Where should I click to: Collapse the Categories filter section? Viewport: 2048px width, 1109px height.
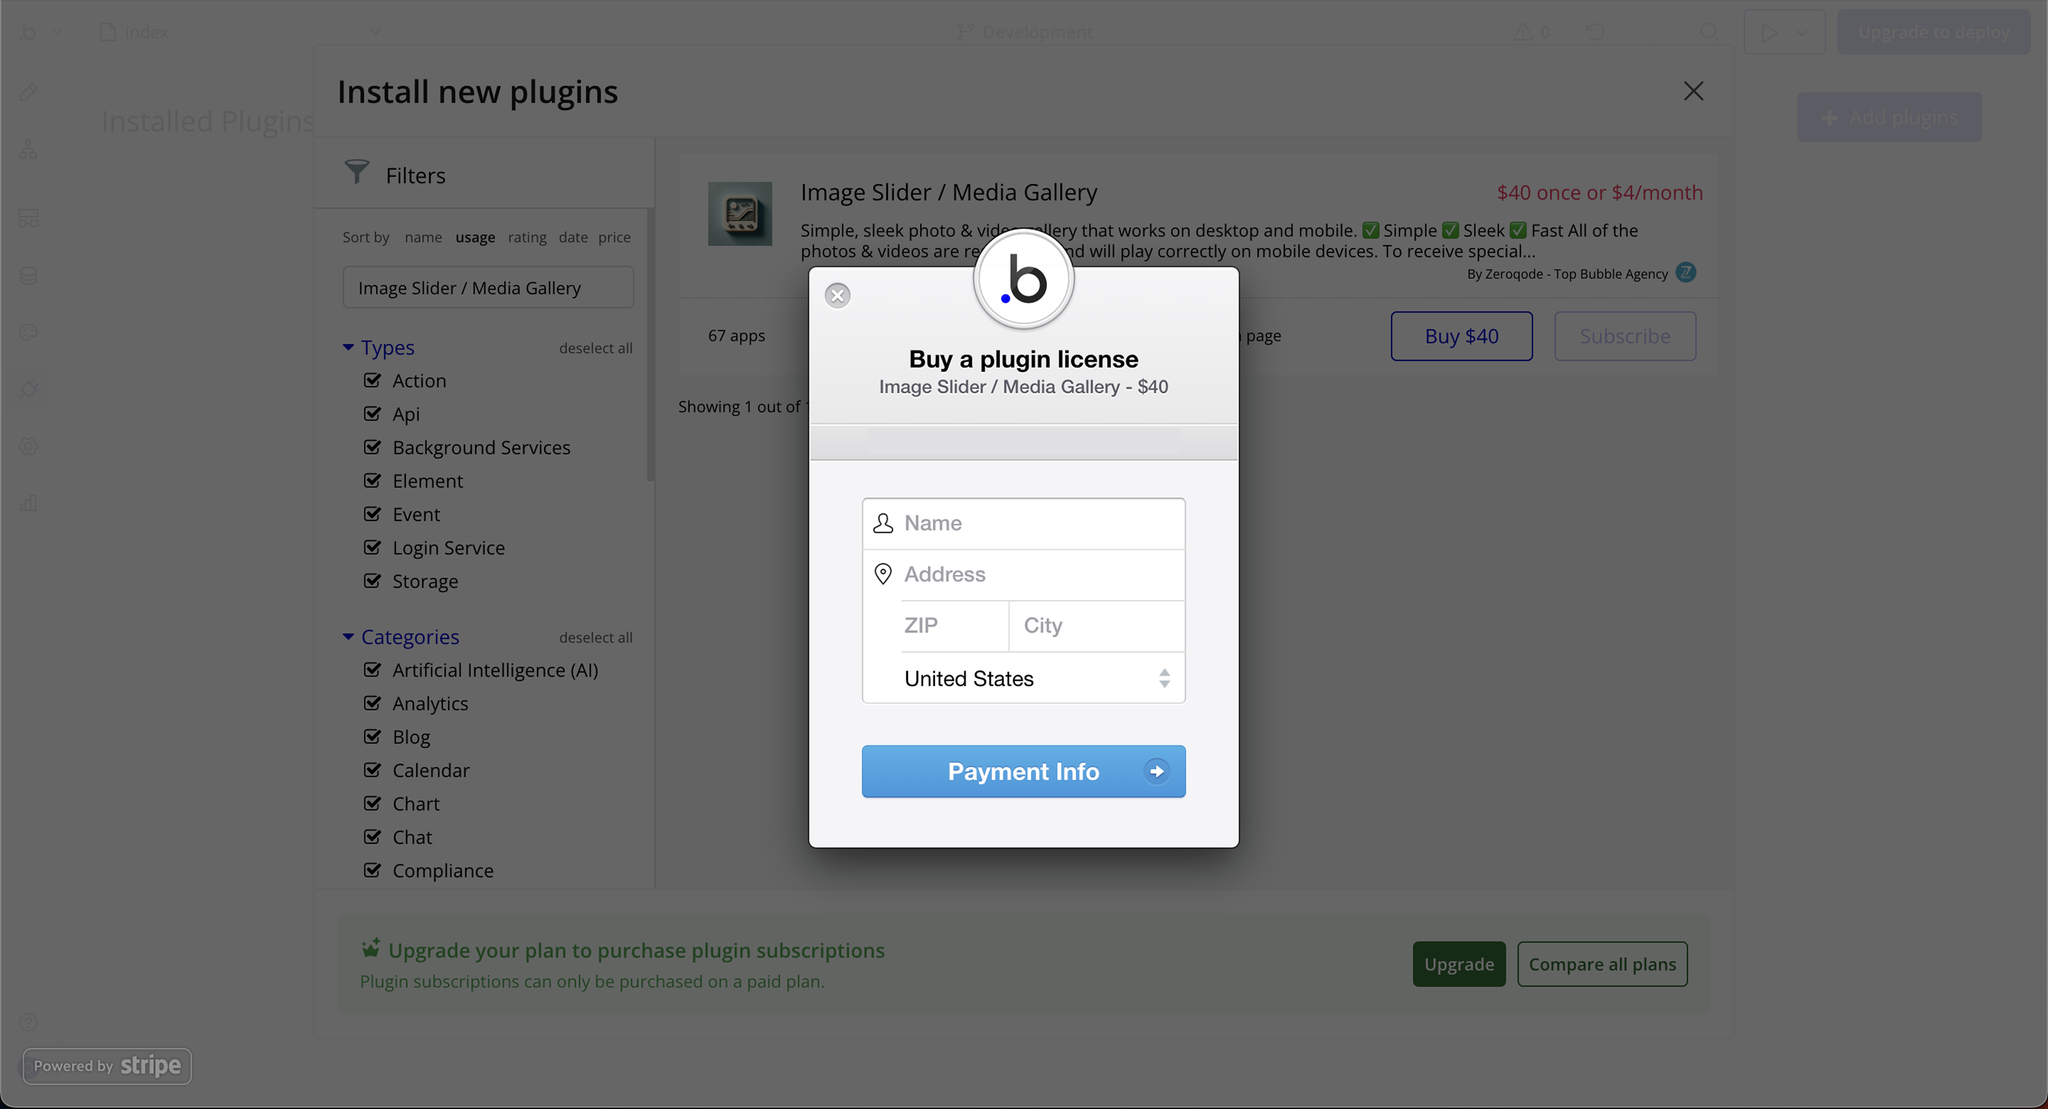click(348, 637)
